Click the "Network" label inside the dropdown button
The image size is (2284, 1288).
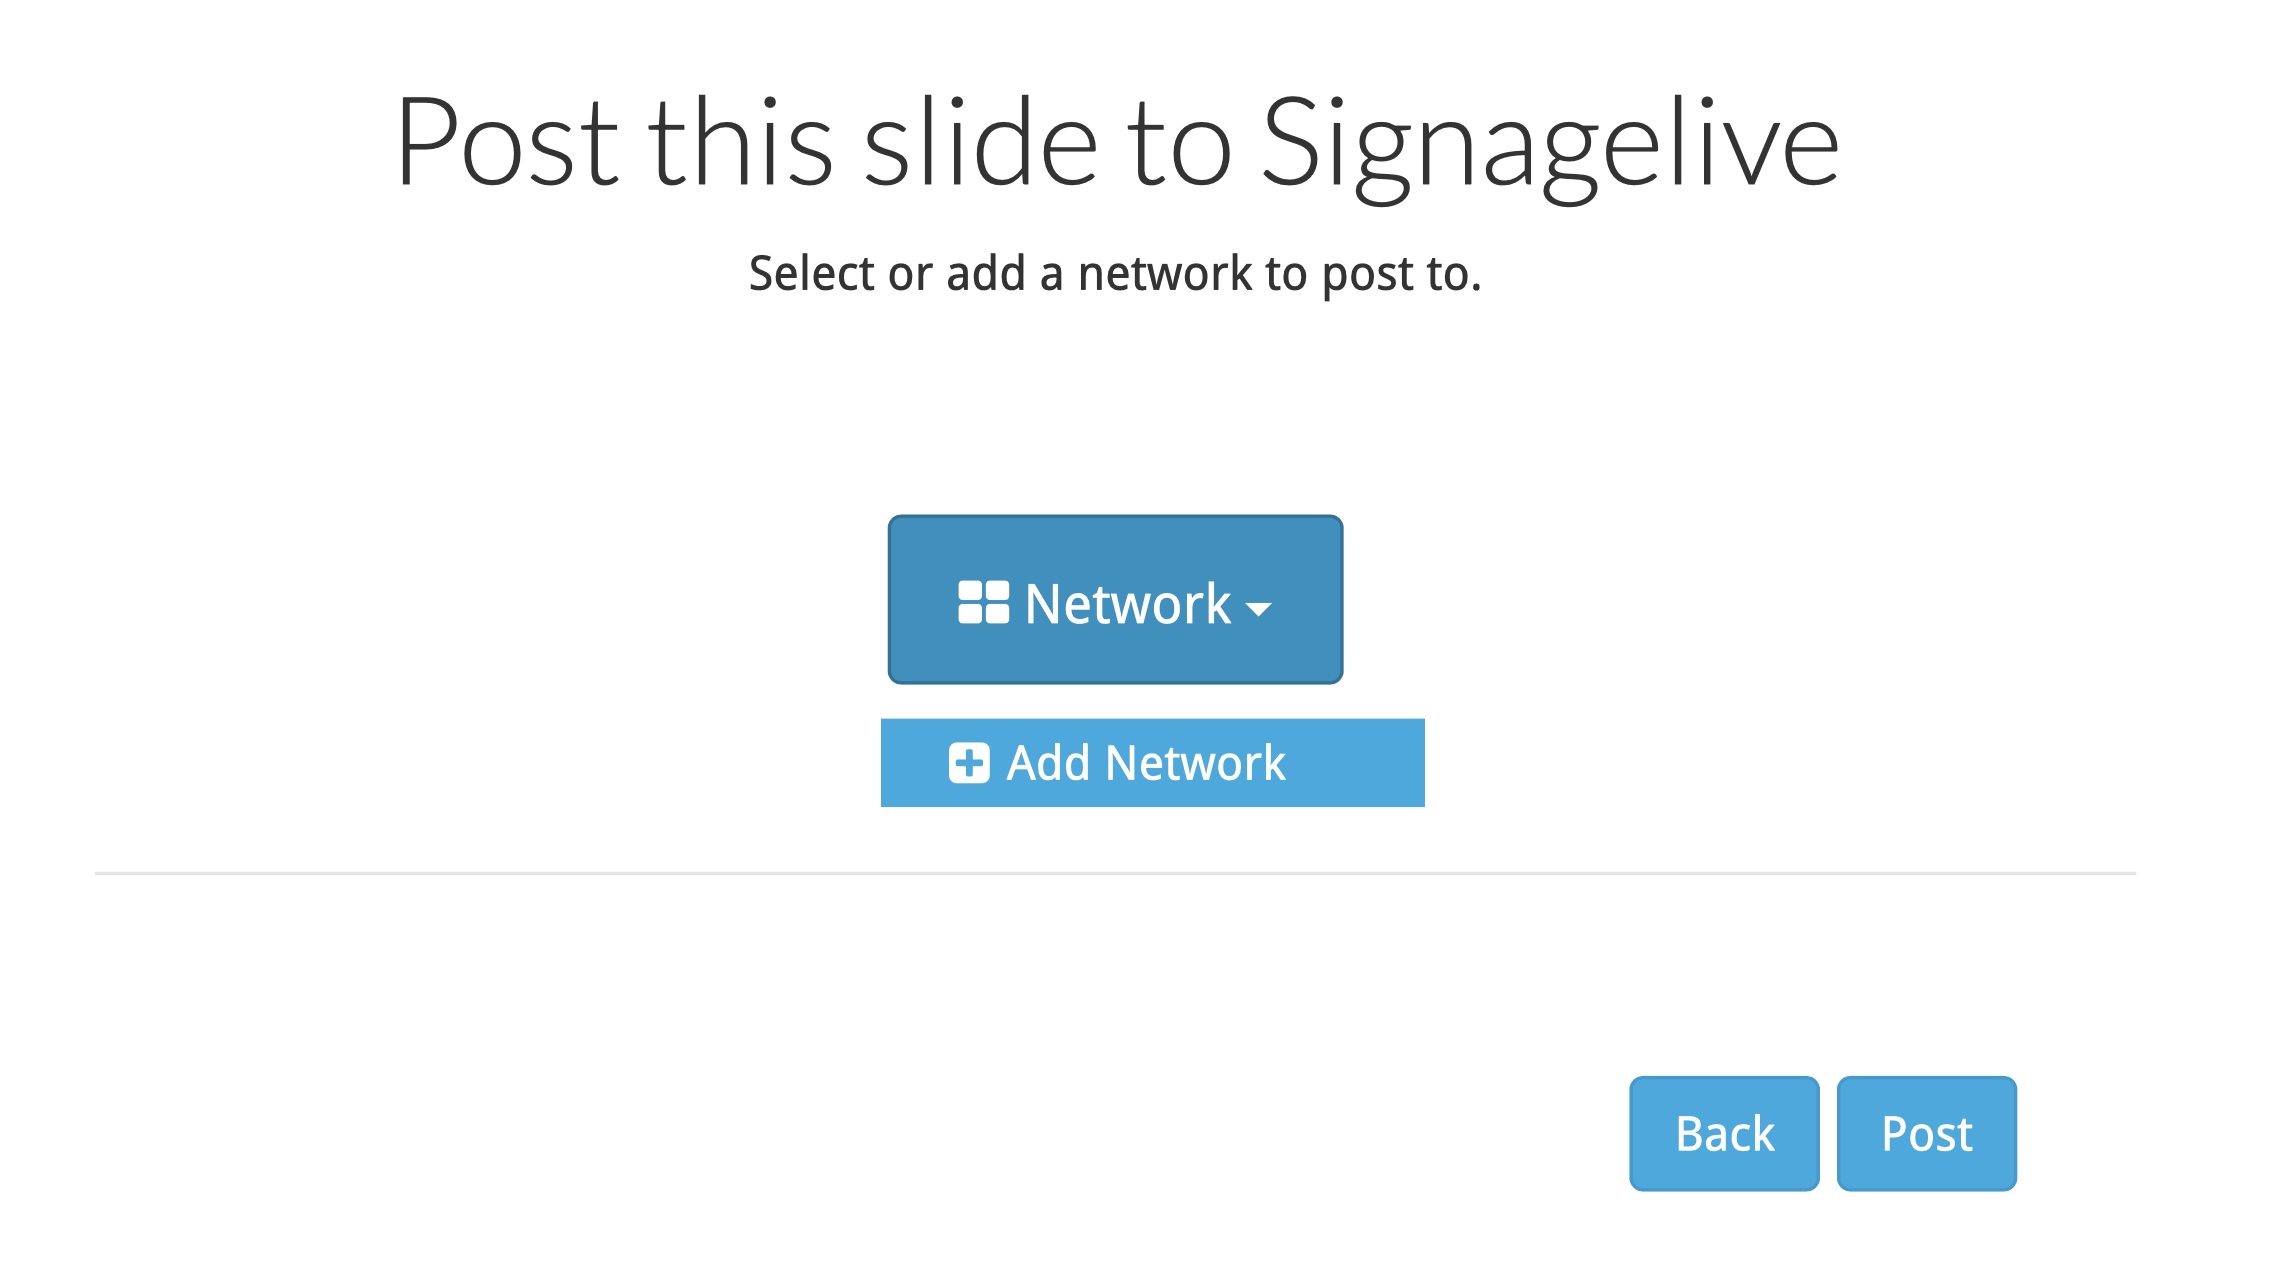pyautogui.click(x=1128, y=604)
